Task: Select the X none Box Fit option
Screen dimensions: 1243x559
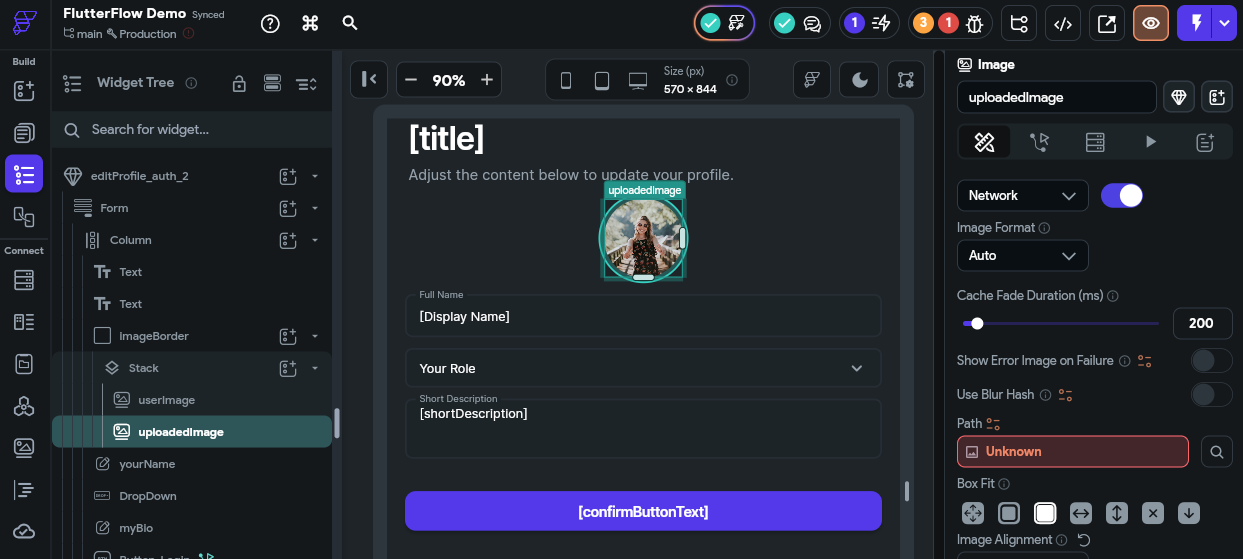Action: [1153, 513]
